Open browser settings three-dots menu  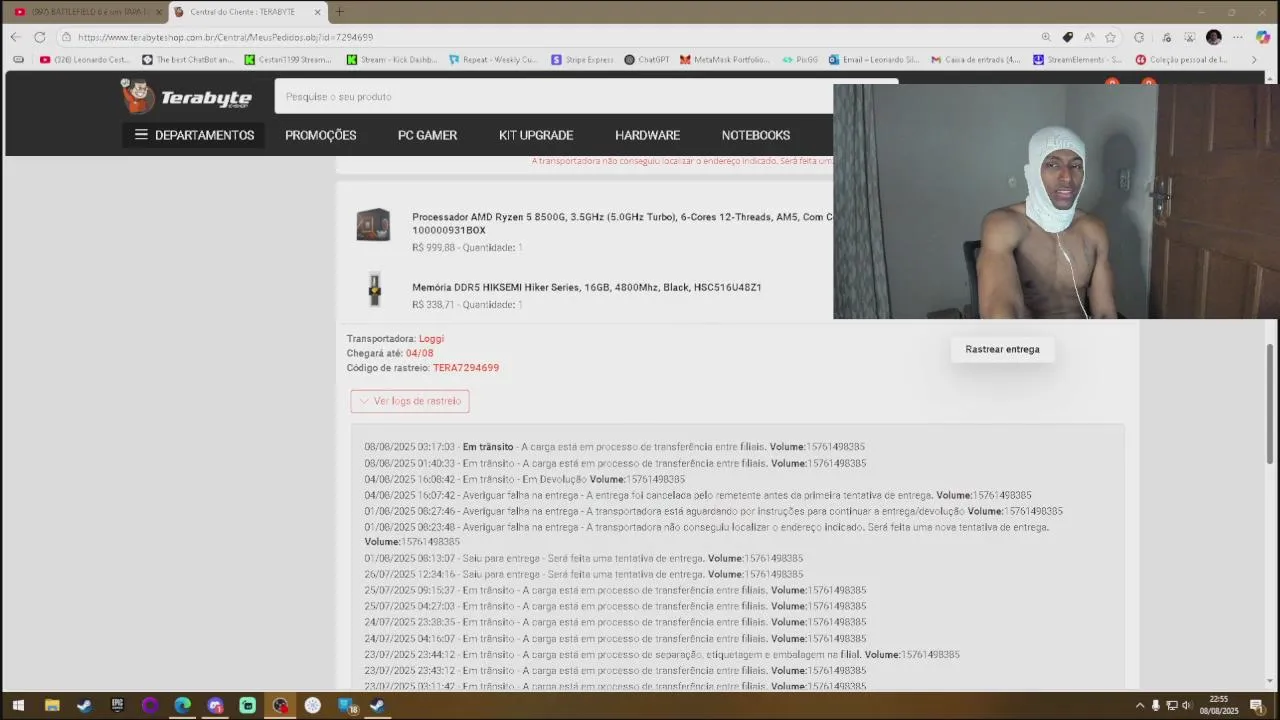[1238, 37]
